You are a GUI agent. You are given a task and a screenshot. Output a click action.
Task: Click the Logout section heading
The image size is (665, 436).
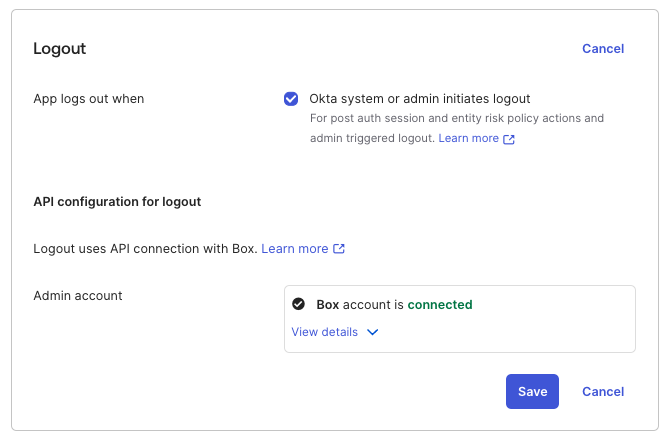click(59, 48)
